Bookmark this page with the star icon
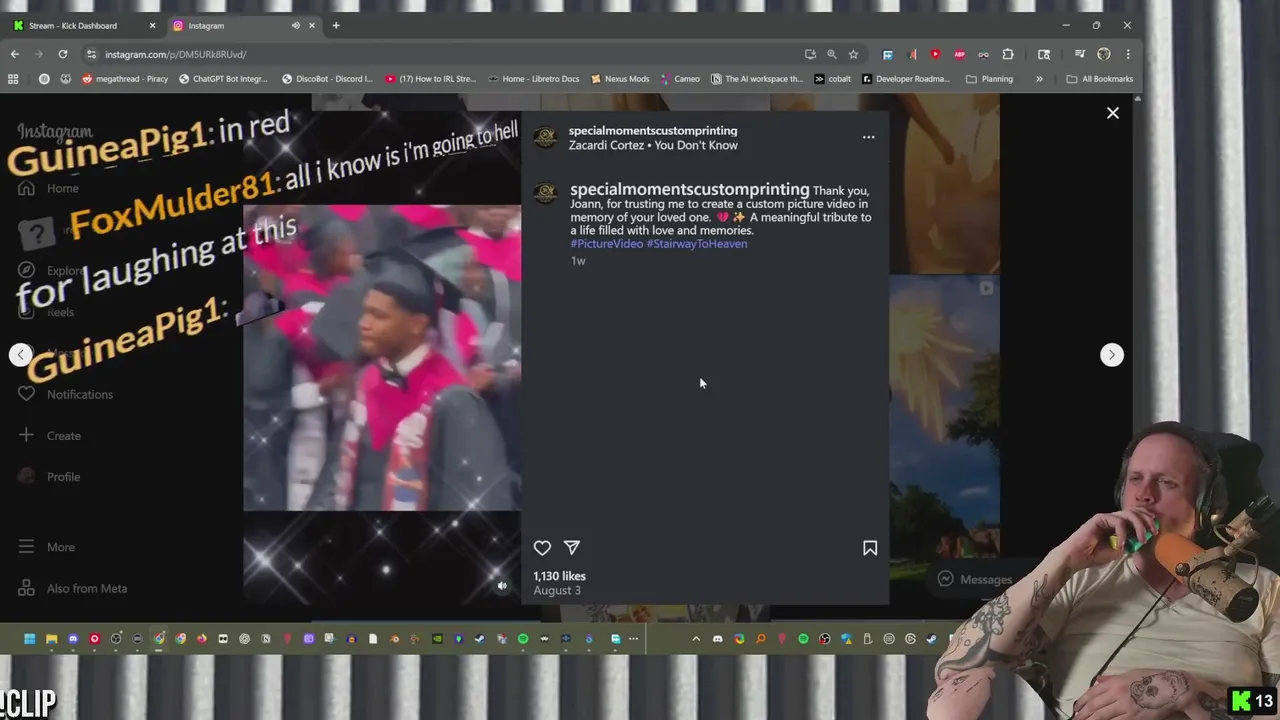 click(x=853, y=54)
